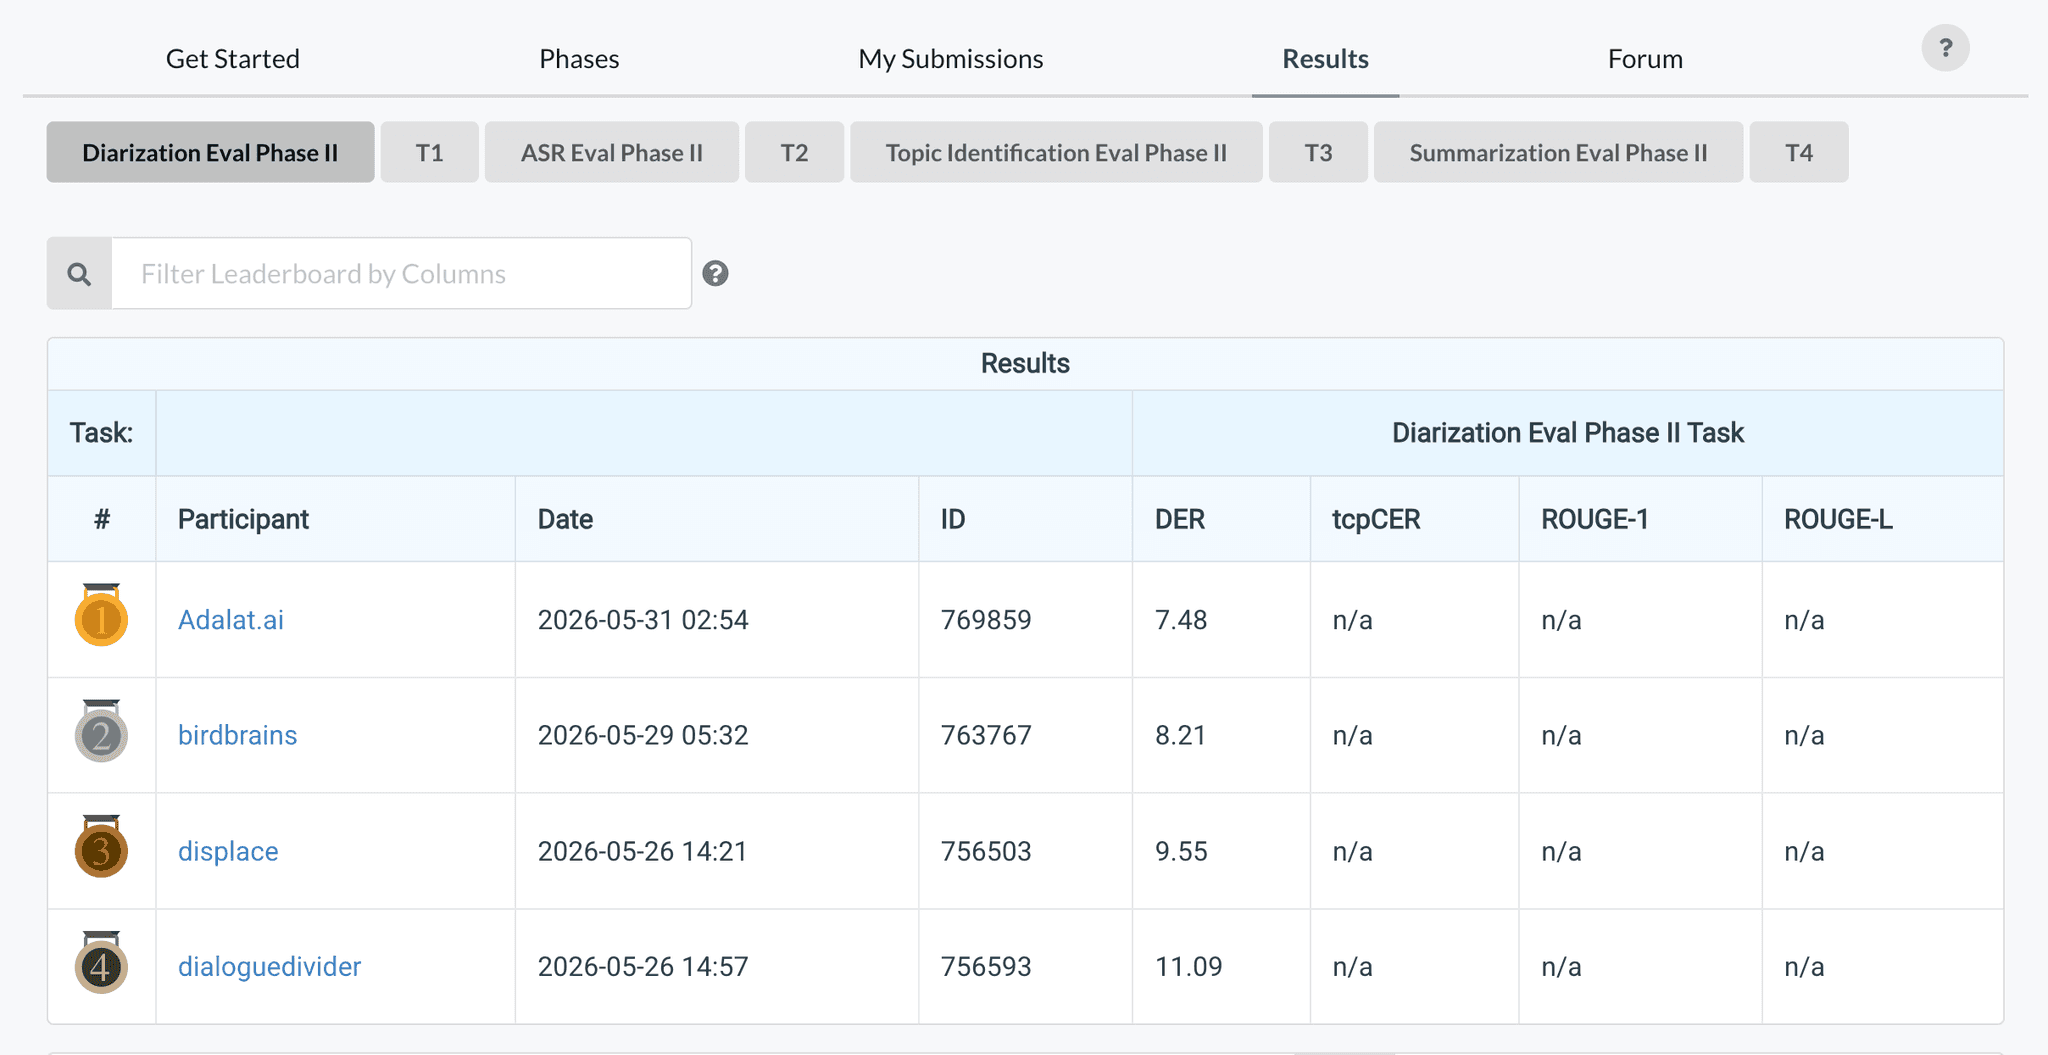This screenshot has width=2048, height=1055.
Task: Select the T3 phase button
Action: [1318, 152]
